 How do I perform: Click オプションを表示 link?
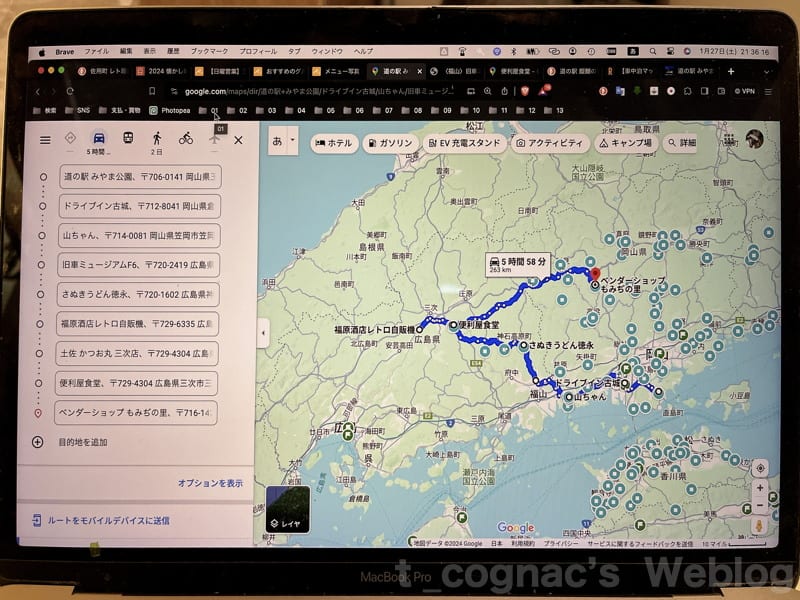coord(210,483)
